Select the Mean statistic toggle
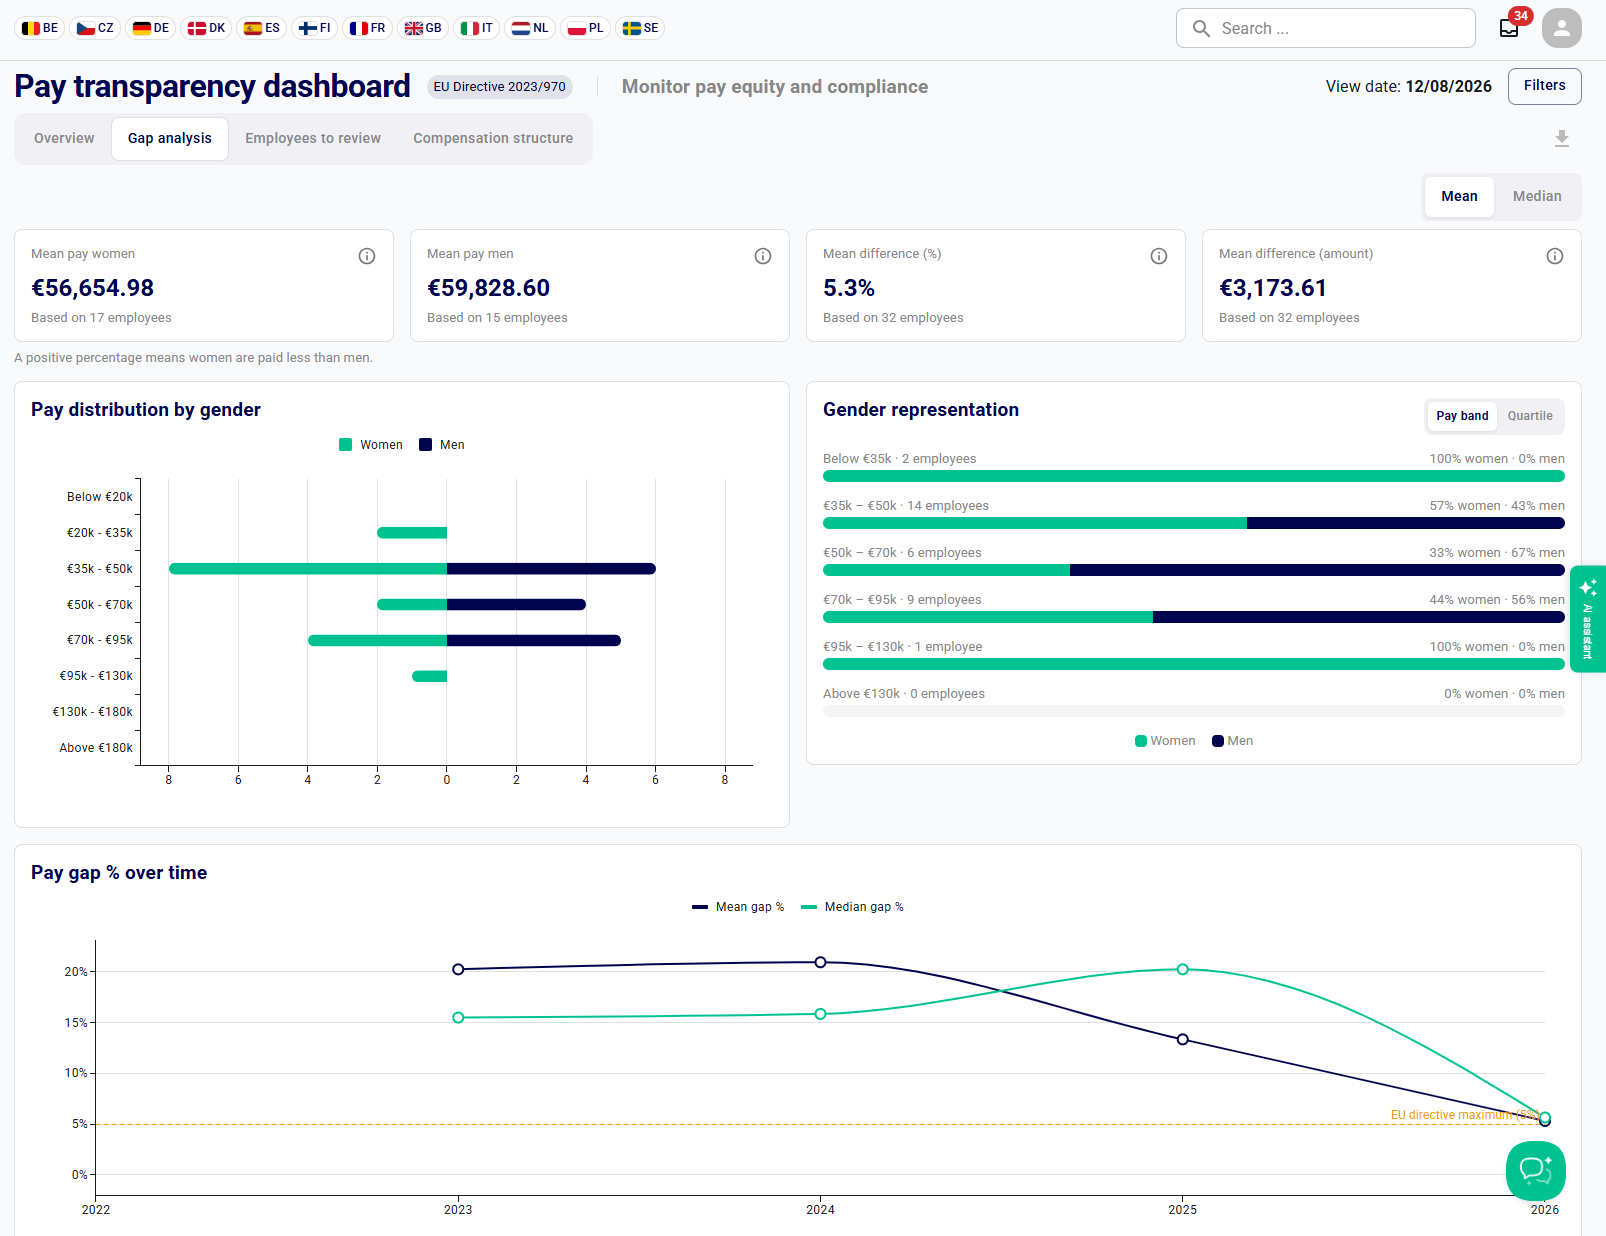1606x1236 pixels. pos(1459,197)
